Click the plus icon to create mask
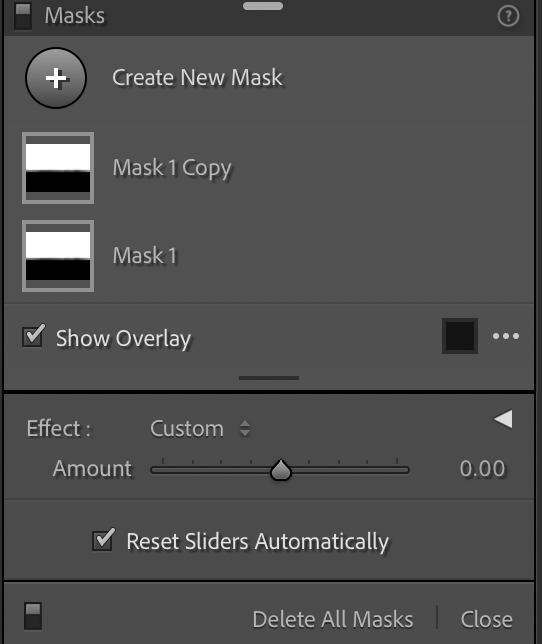 [x=56, y=78]
